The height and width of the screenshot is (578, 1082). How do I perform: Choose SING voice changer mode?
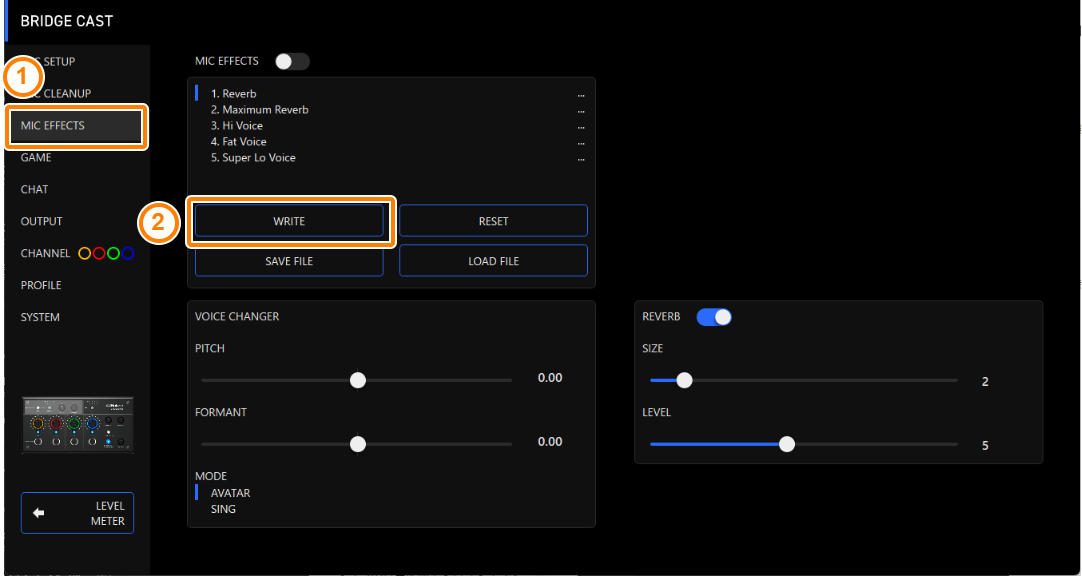pos(223,509)
